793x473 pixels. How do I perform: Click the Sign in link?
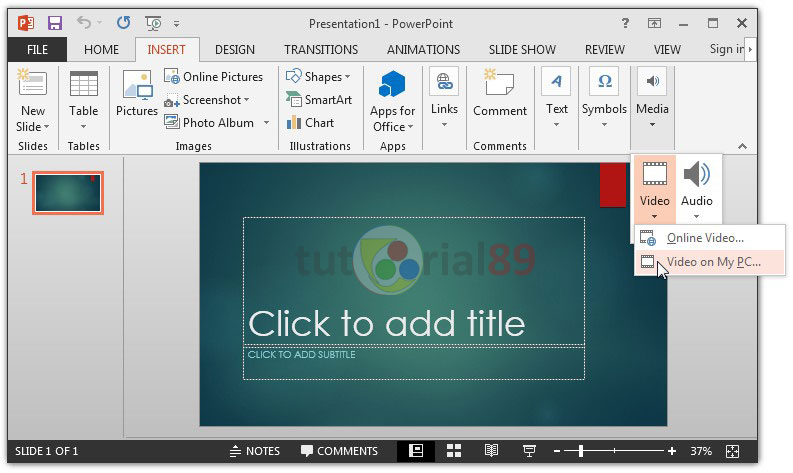[727, 49]
